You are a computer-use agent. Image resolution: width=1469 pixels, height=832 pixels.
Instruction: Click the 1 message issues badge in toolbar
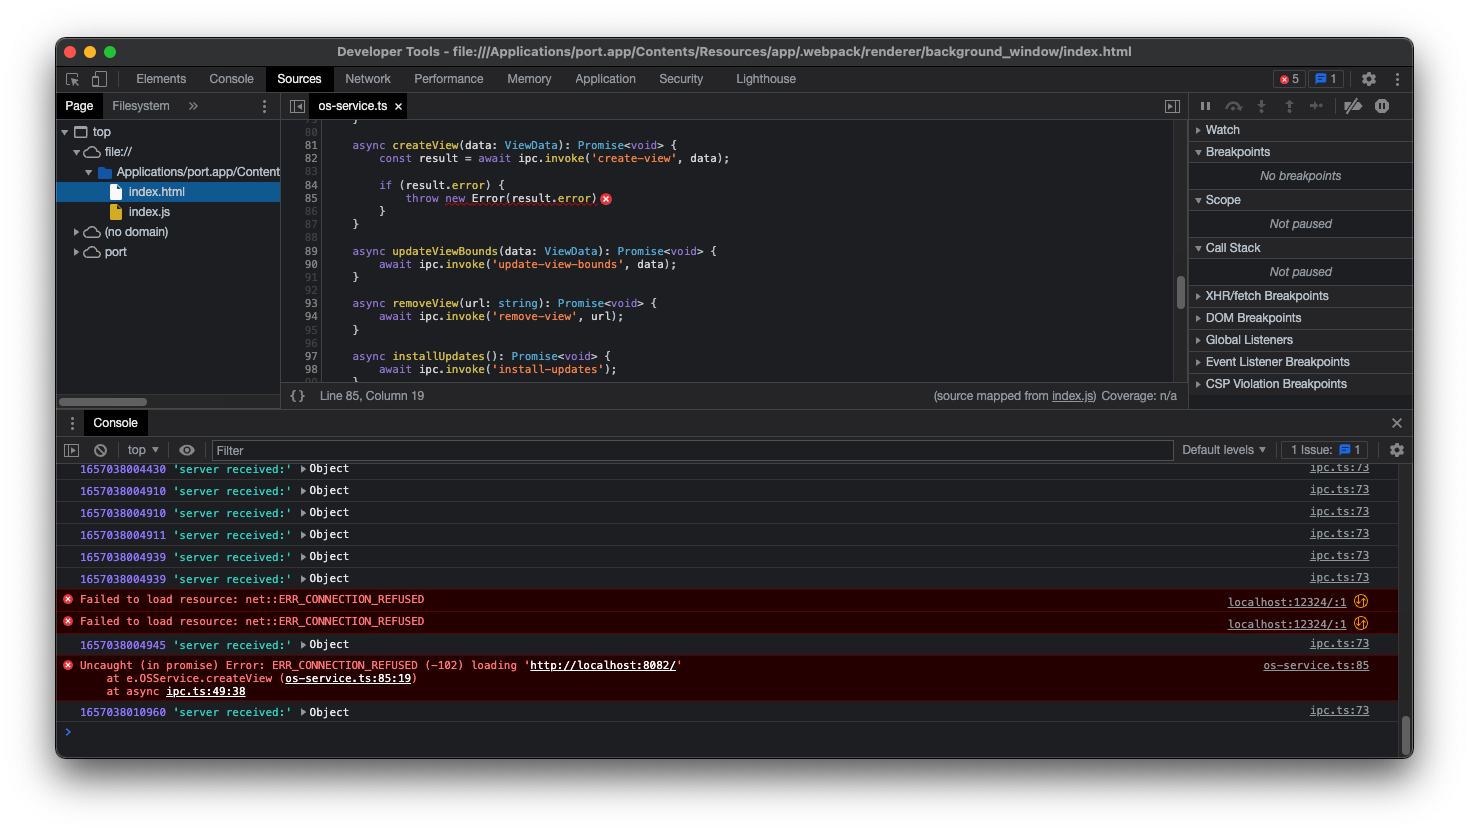(1325, 79)
